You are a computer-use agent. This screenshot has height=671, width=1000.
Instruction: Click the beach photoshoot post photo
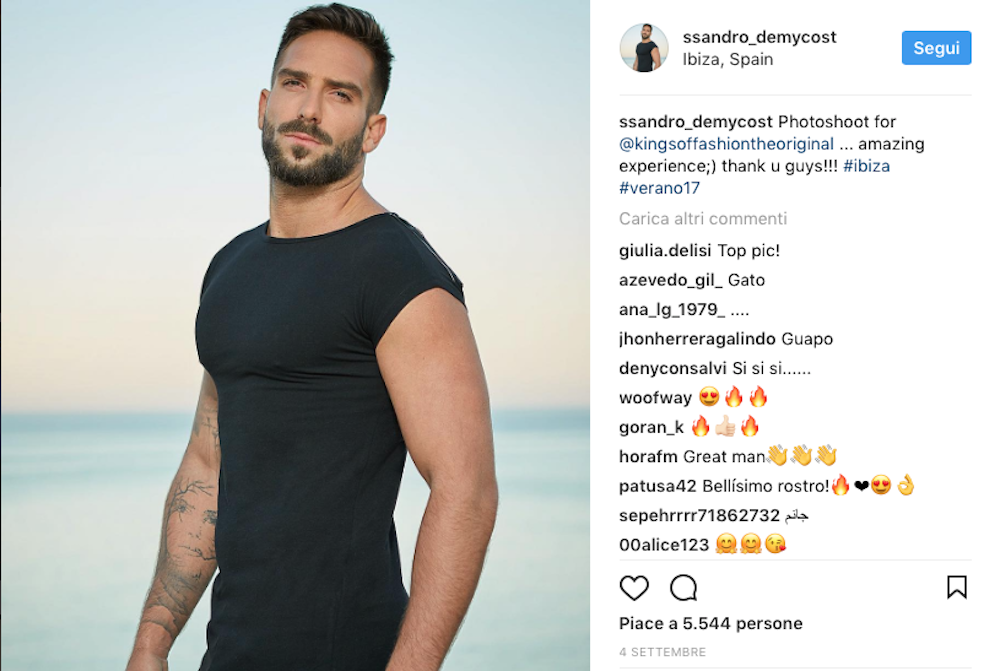click(x=295, y=336)
